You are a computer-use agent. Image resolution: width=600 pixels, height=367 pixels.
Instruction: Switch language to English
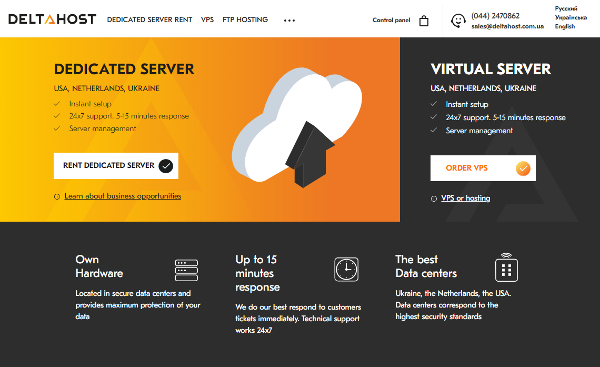pos(565,26)
